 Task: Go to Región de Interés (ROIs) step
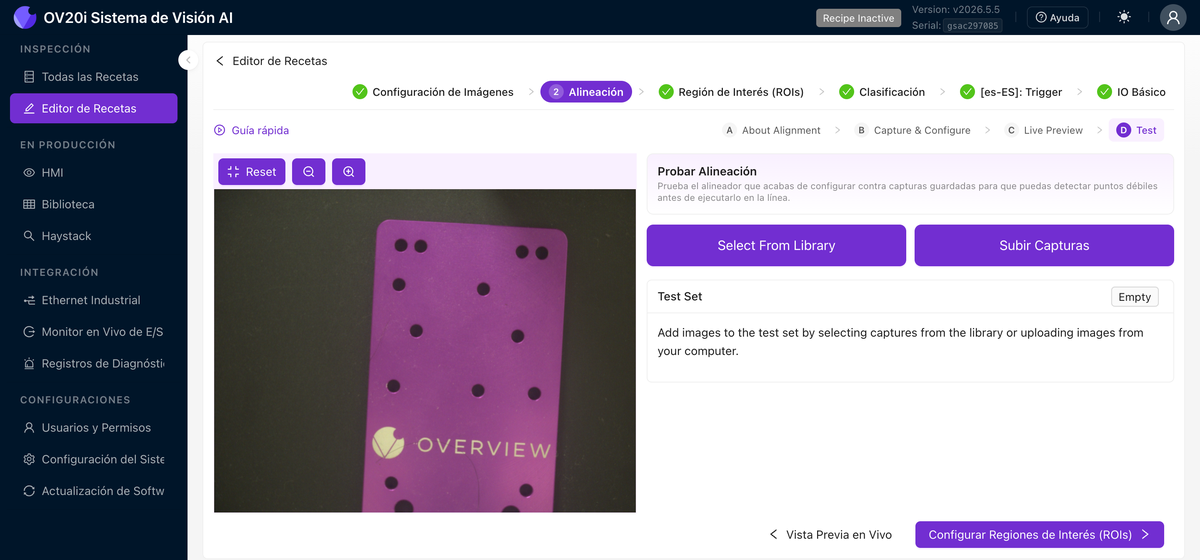click(732, 92)
